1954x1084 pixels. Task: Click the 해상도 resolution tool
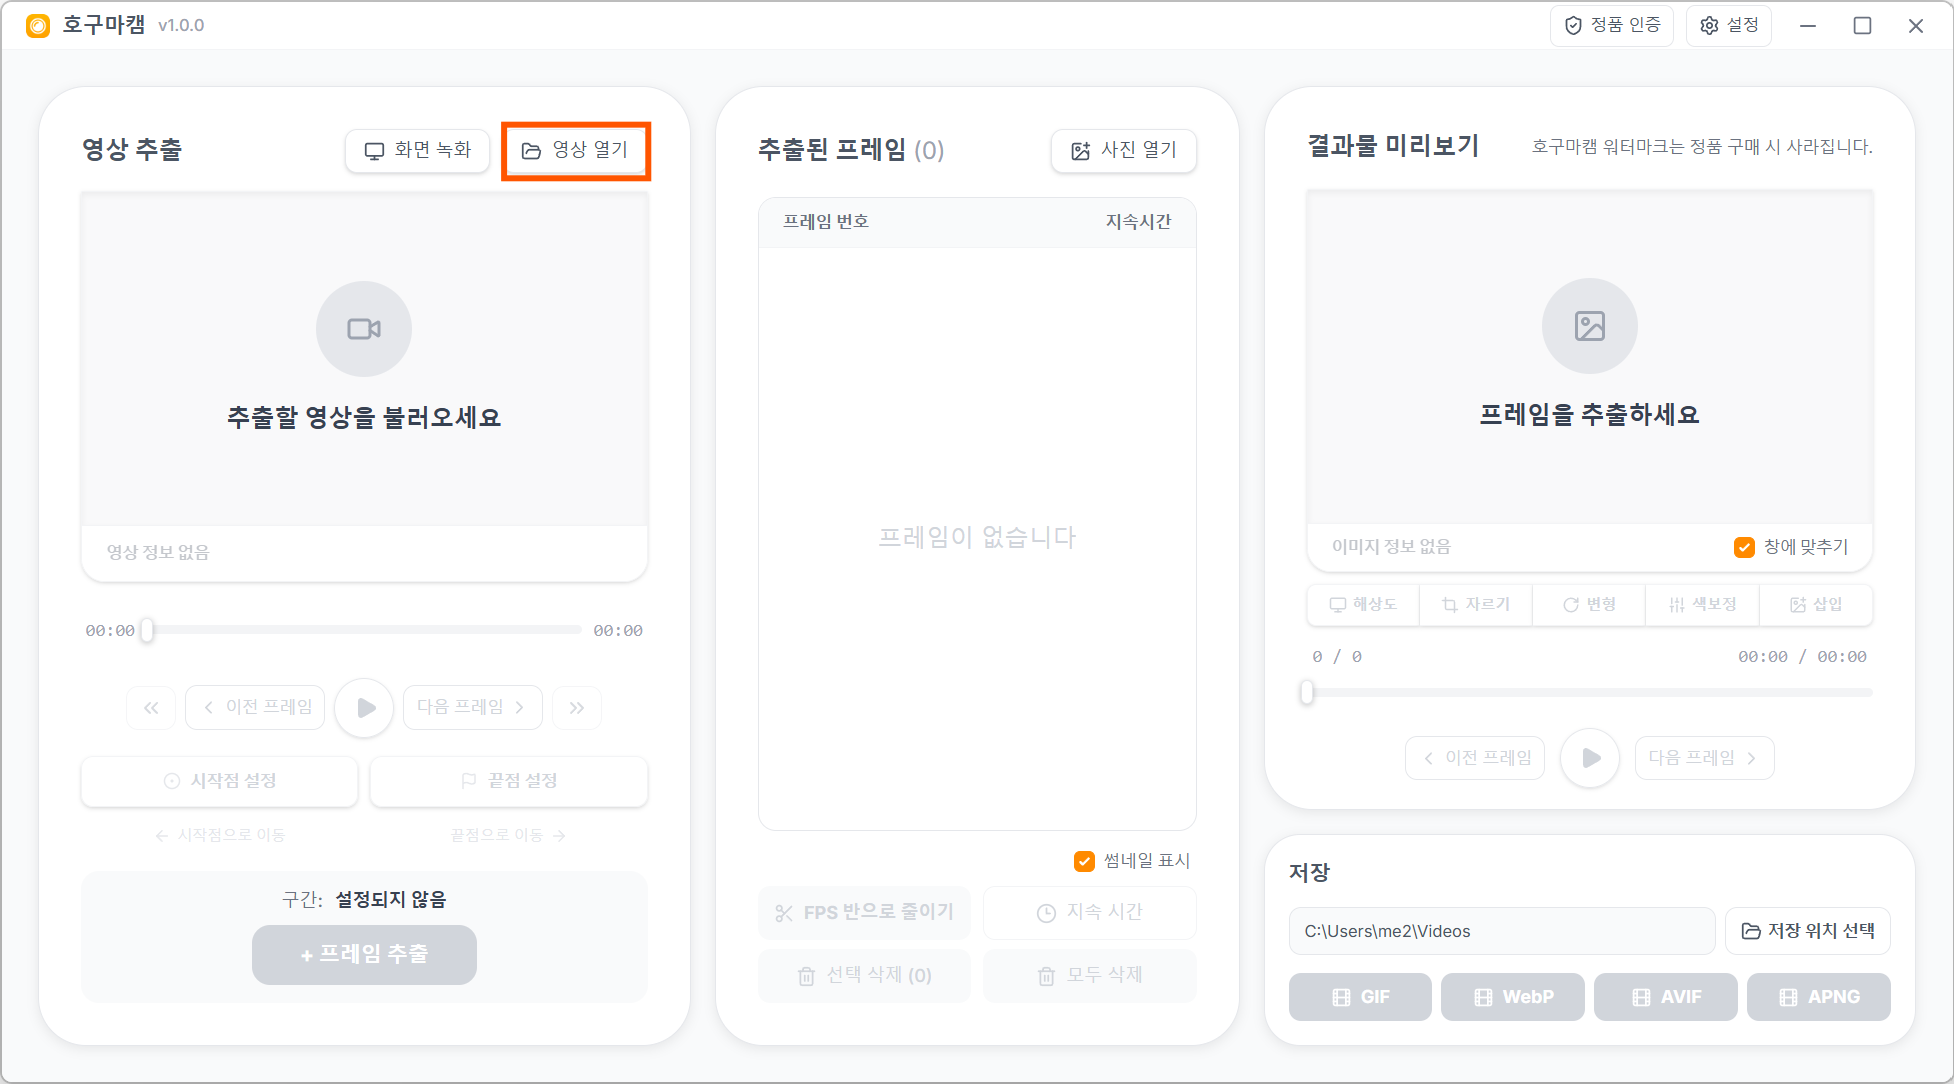pyautogui.click(x=1362, y=604)
